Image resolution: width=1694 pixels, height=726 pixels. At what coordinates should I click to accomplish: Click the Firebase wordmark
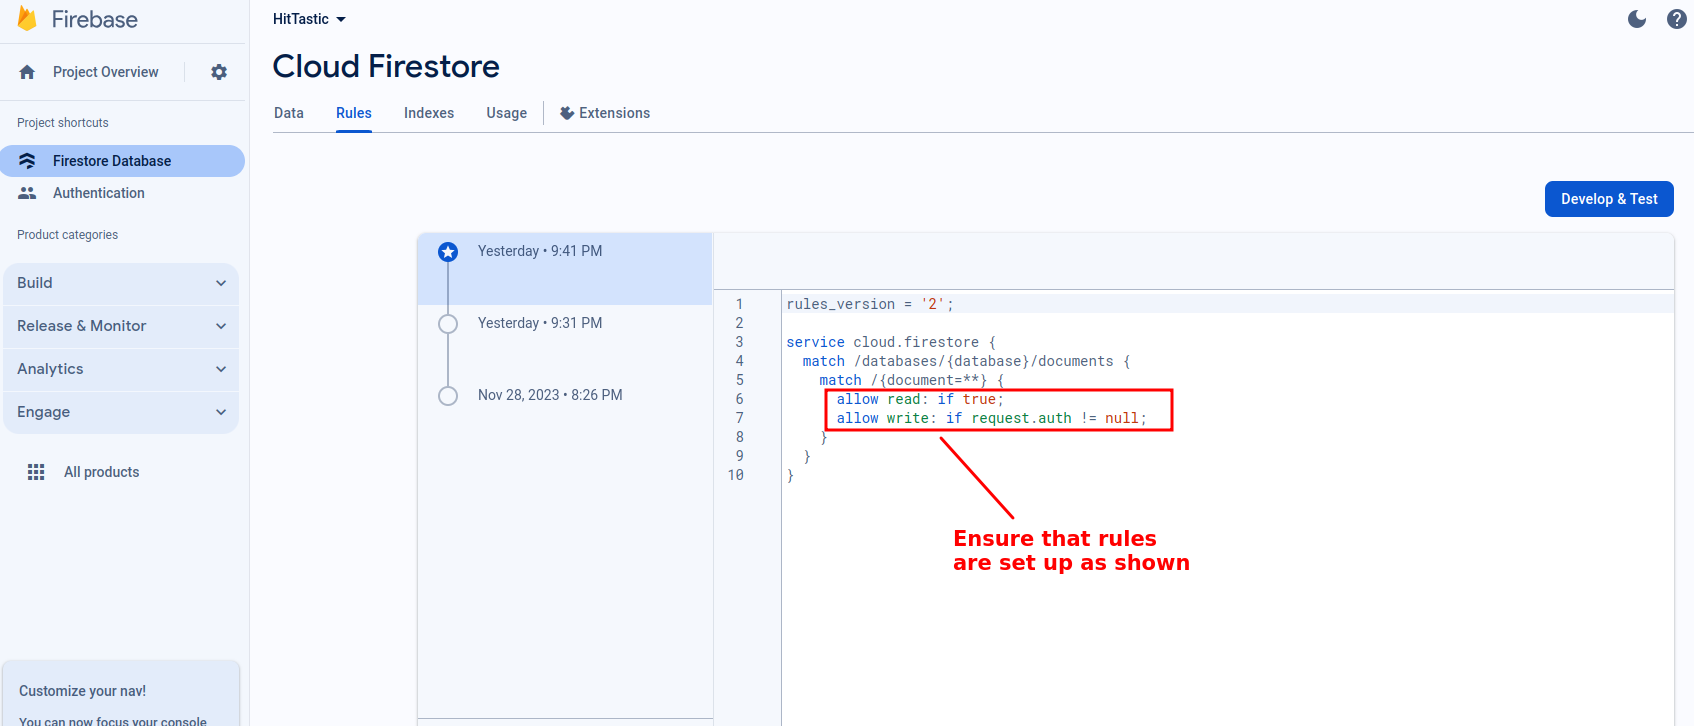(x=95, y=19)
